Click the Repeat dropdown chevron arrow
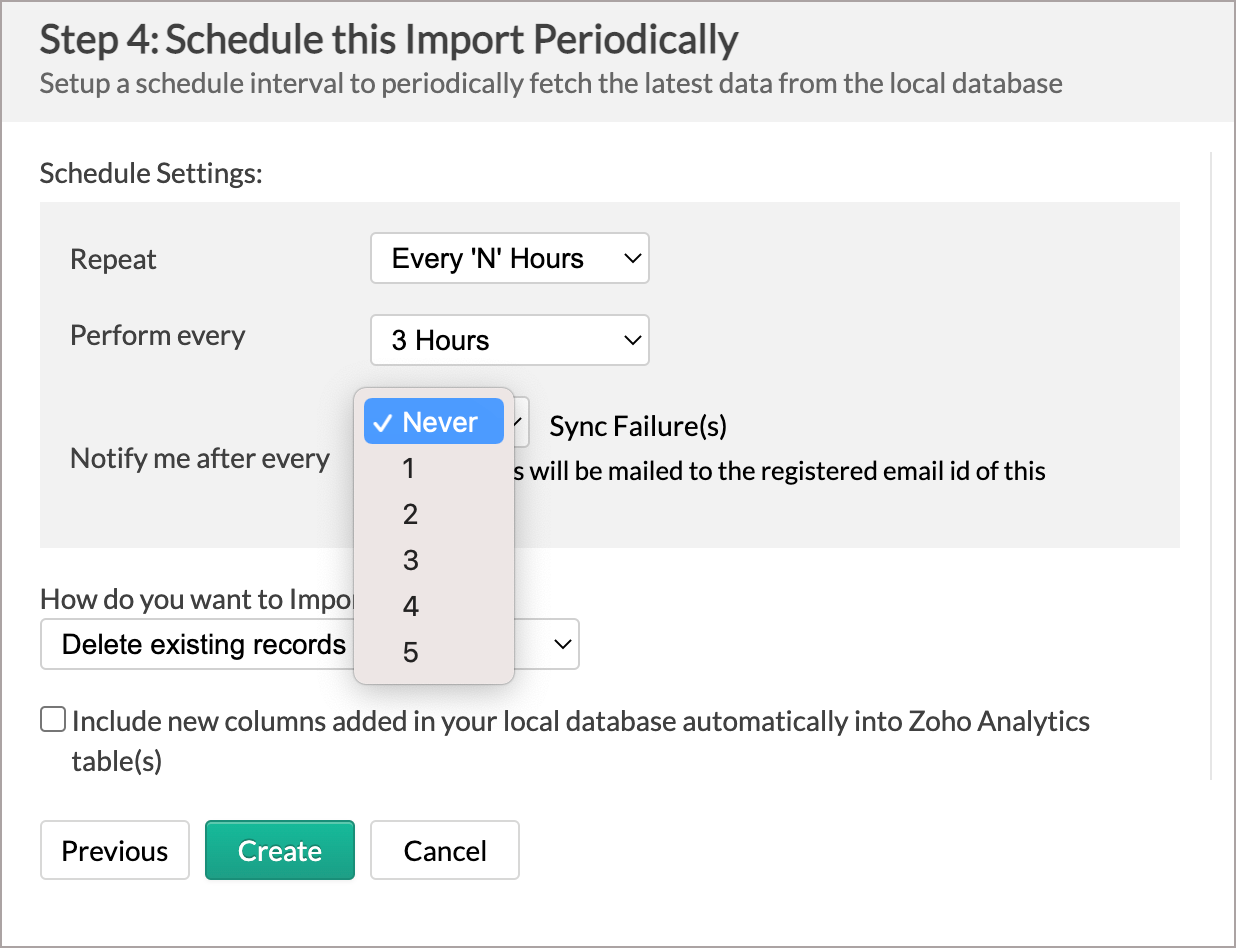Image resolution: width=1236 pixels, height=948 pixels. (631, 259)
